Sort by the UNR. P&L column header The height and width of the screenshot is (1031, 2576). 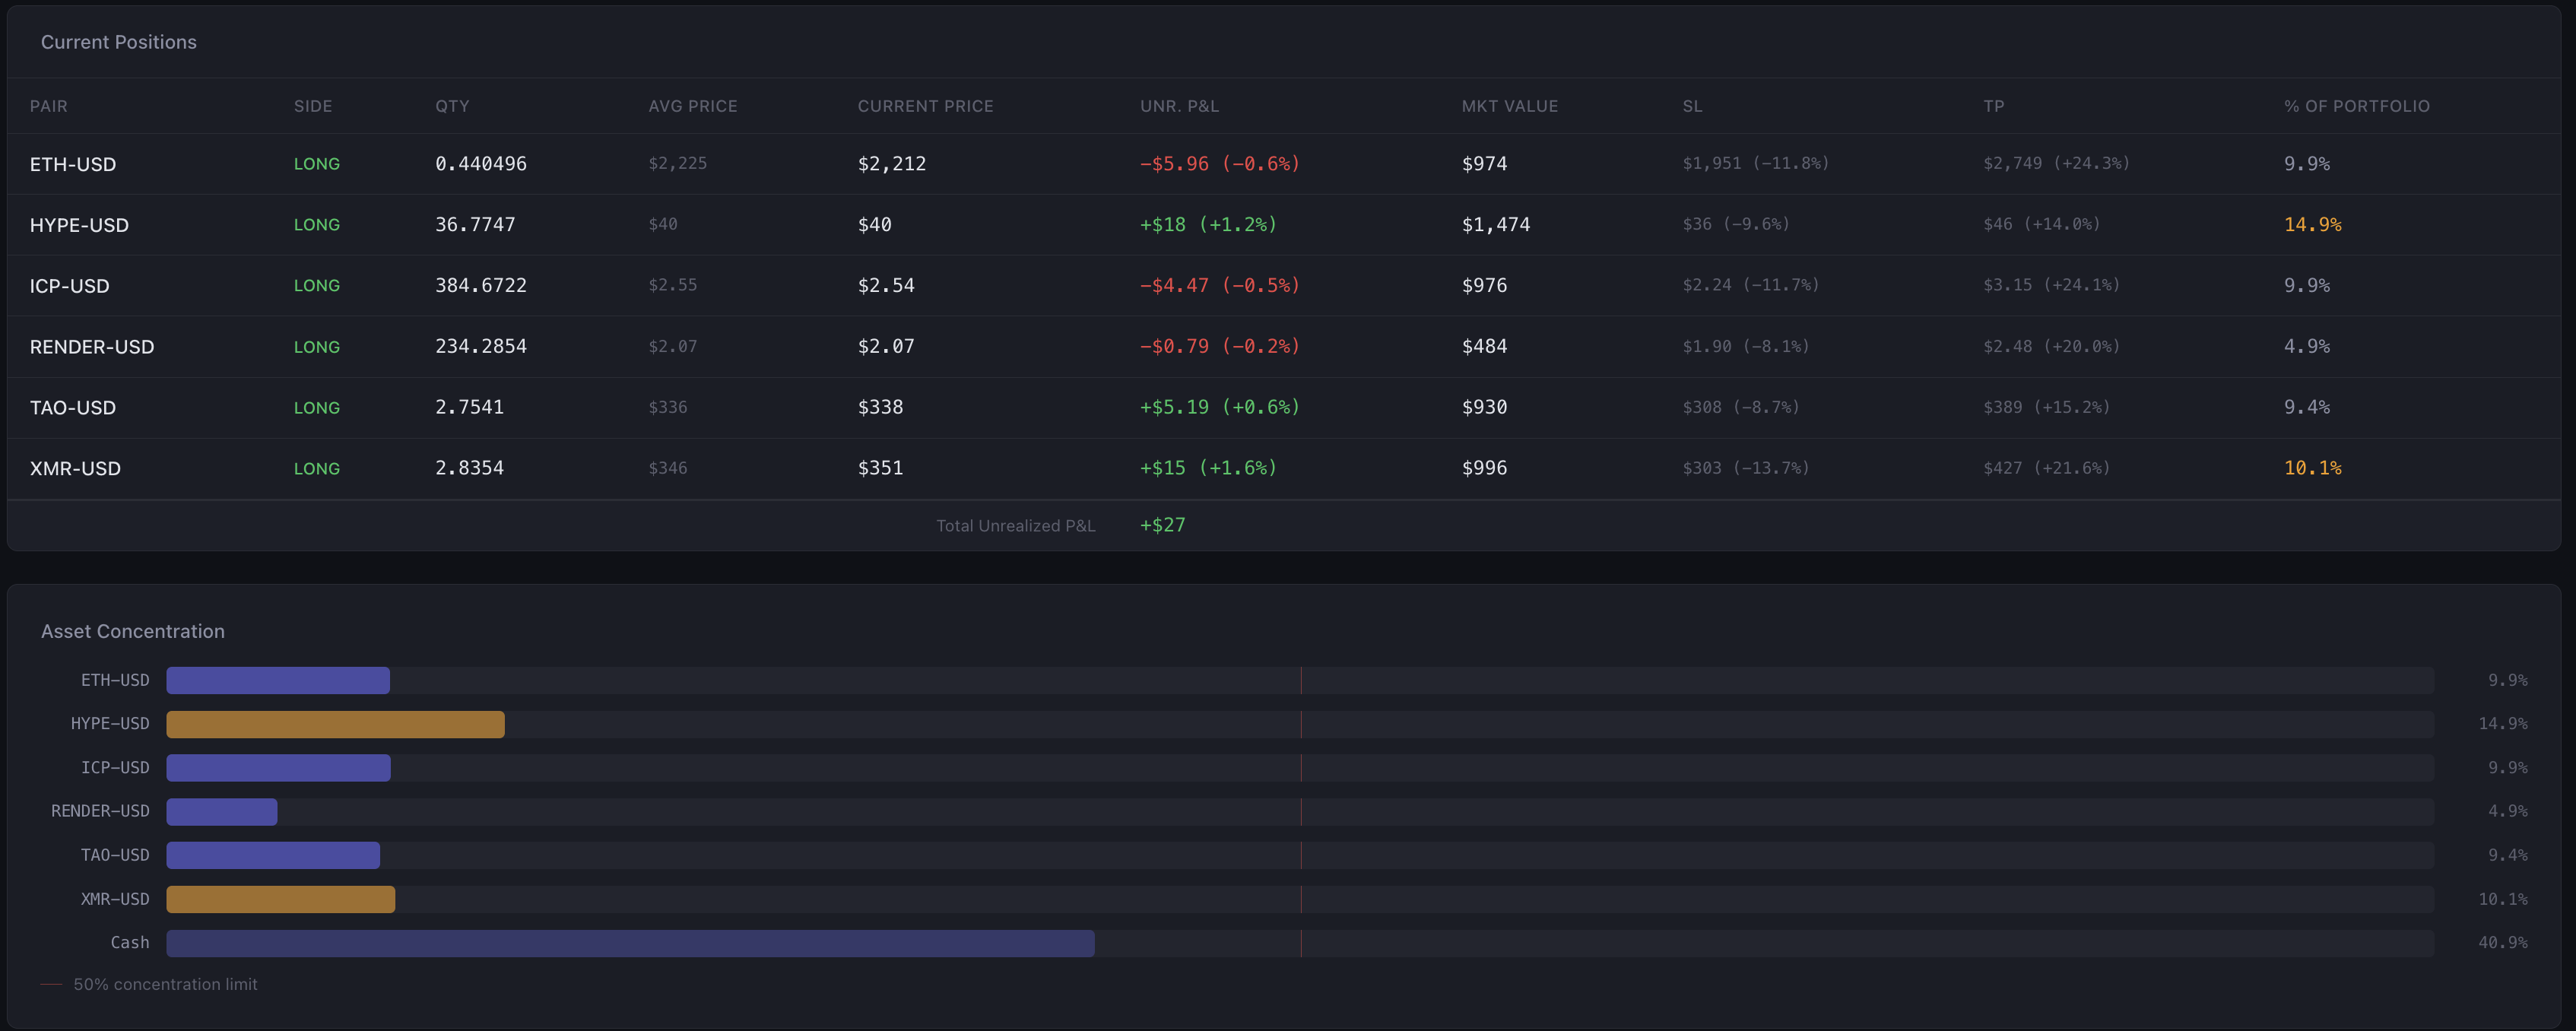pos(1180,106)
